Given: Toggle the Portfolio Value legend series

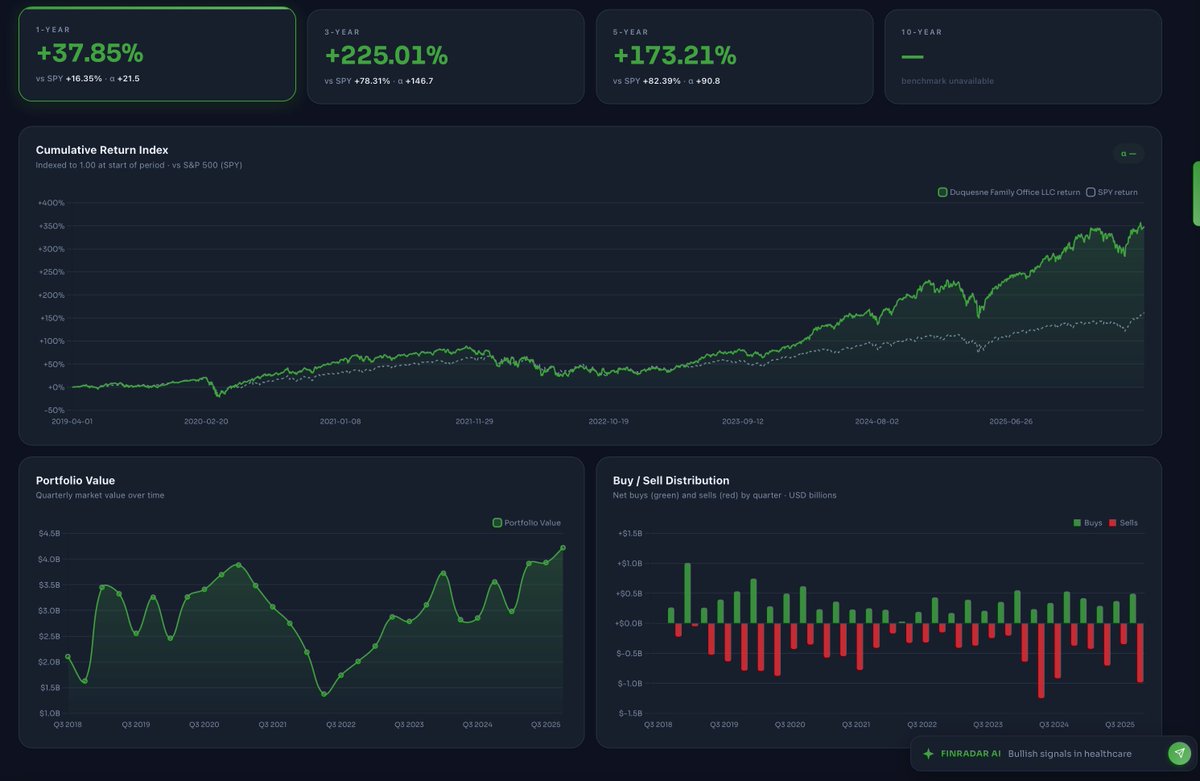Looking at the screenshot, I should (527, 522).
